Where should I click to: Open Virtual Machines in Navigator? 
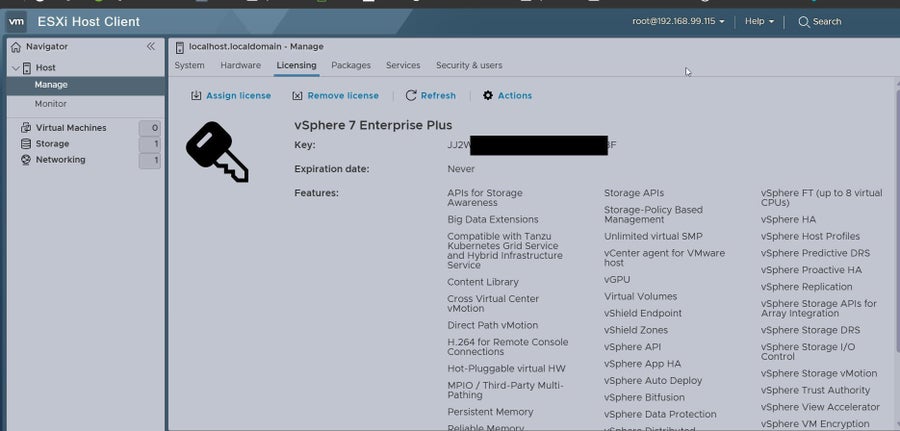pyautogui.click(x=71, y=128)
